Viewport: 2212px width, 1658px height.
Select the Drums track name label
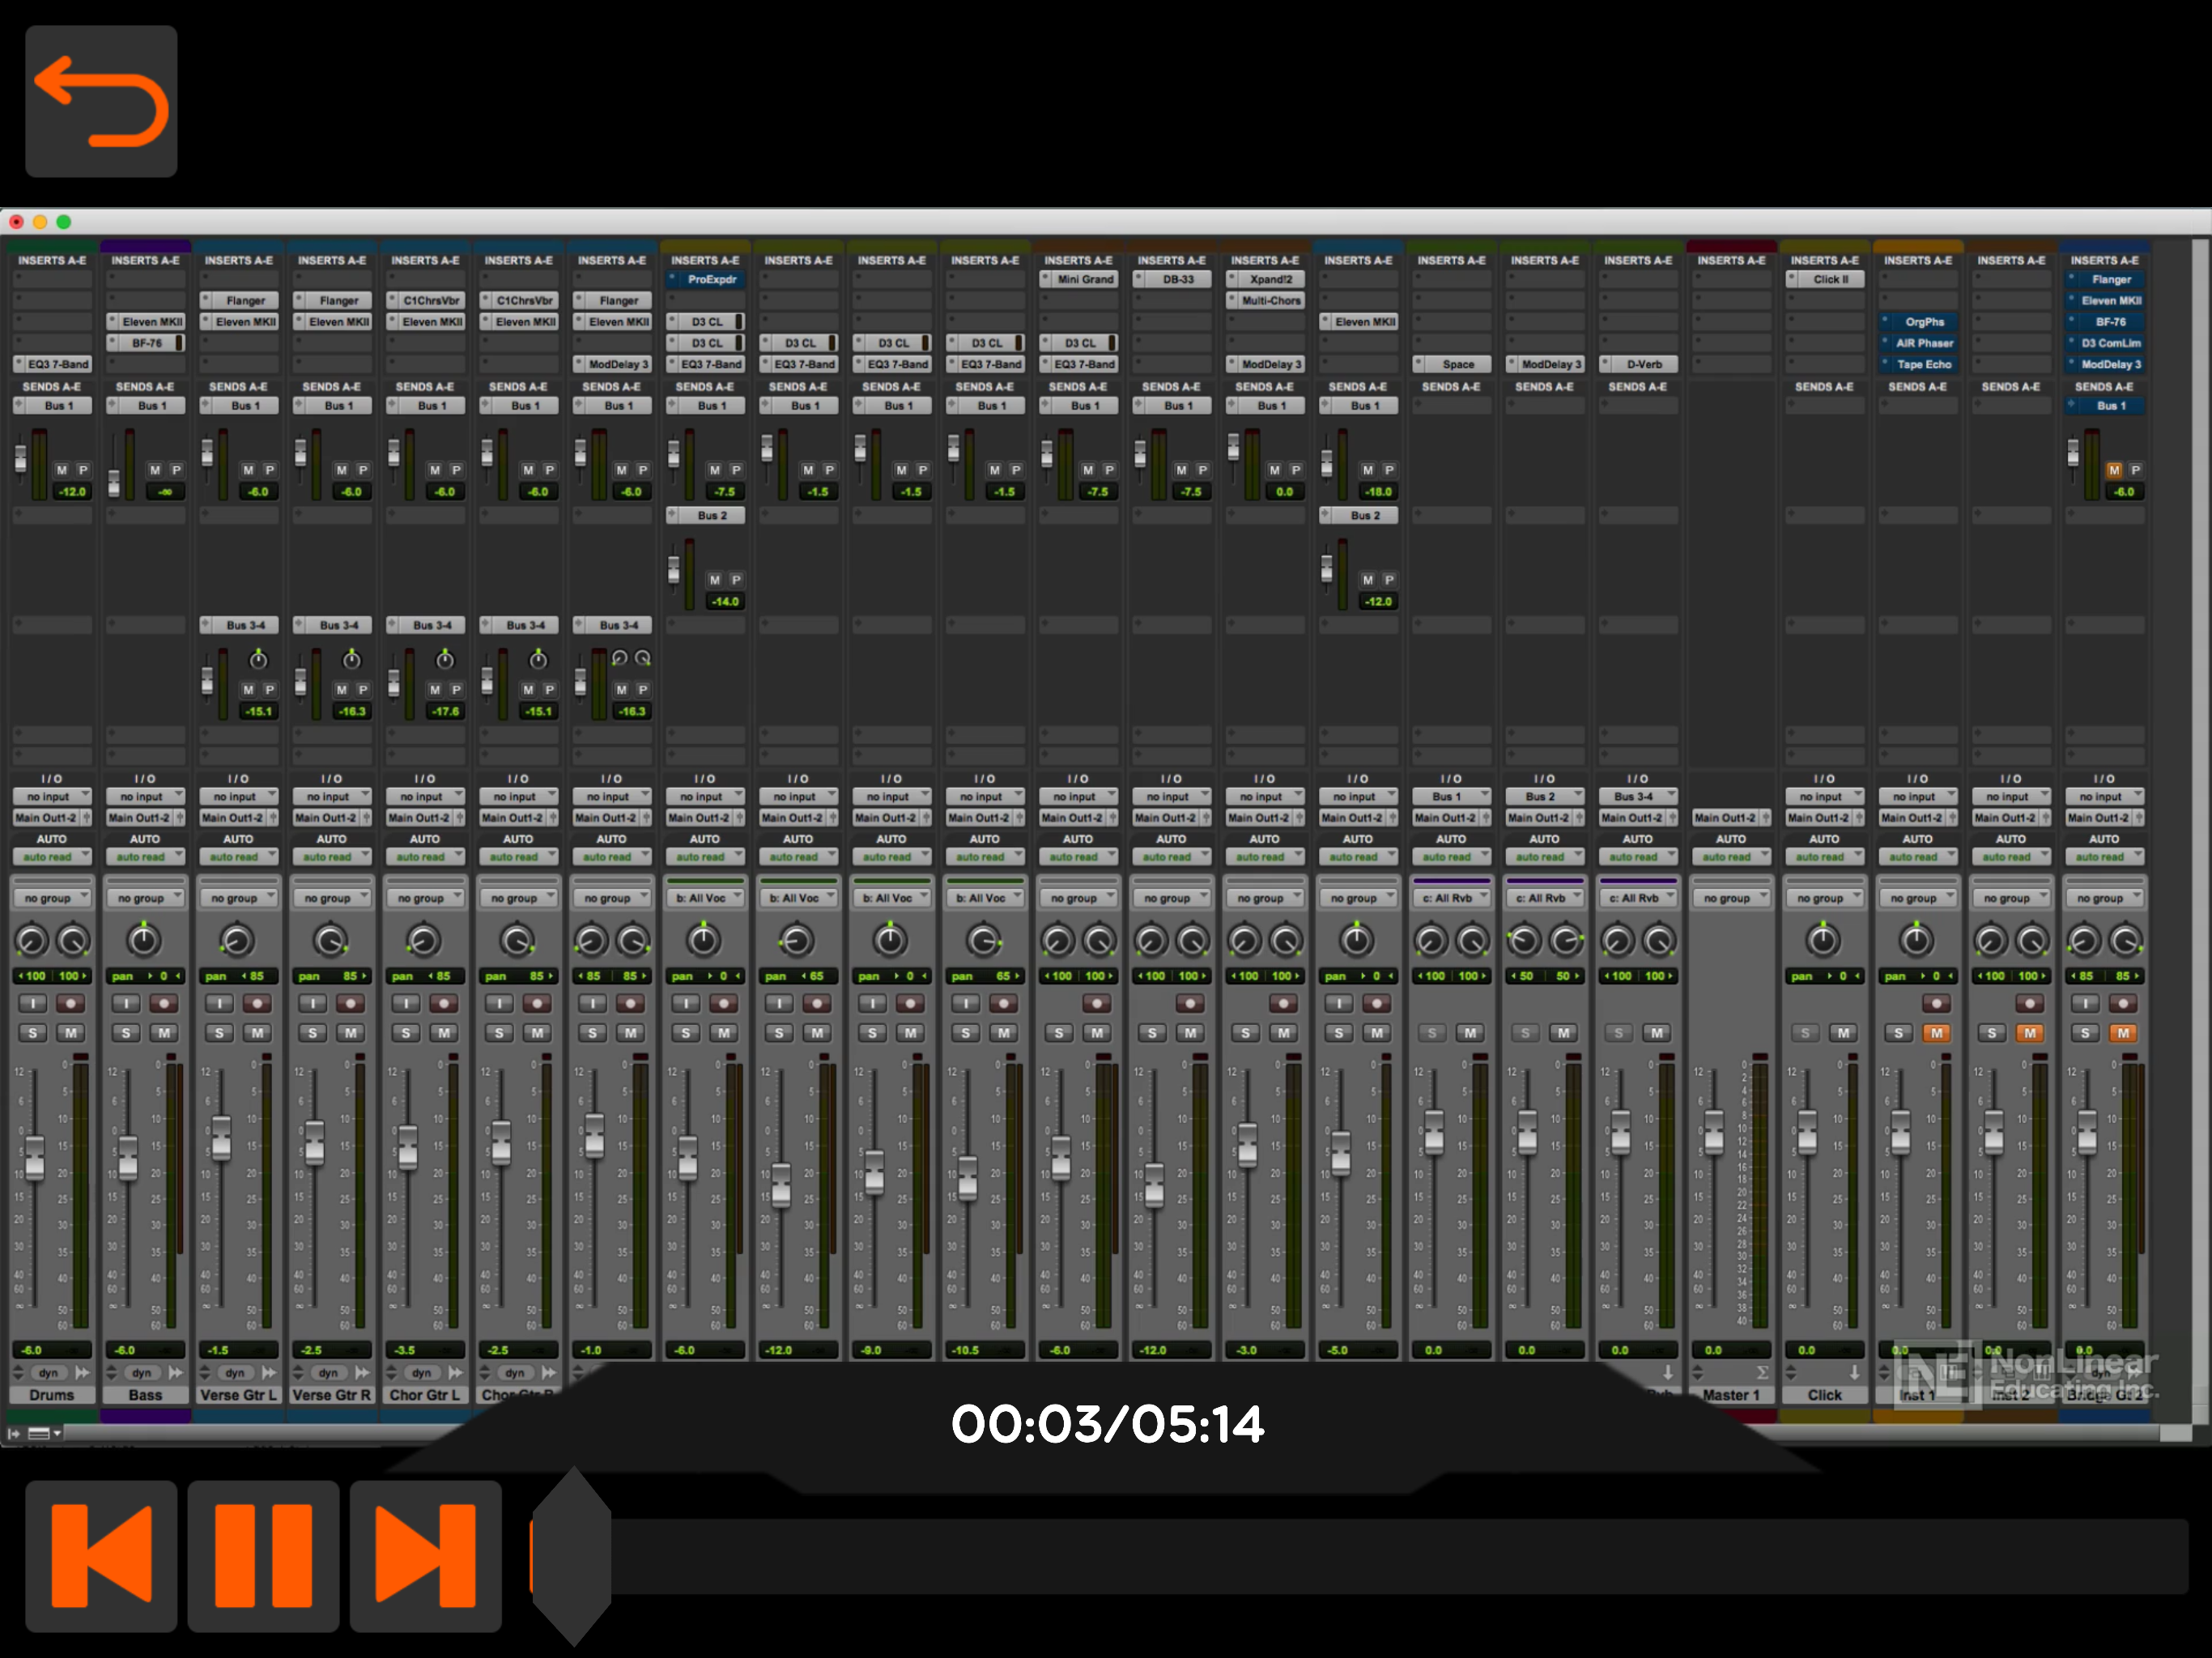click(x=52, y=1395)
